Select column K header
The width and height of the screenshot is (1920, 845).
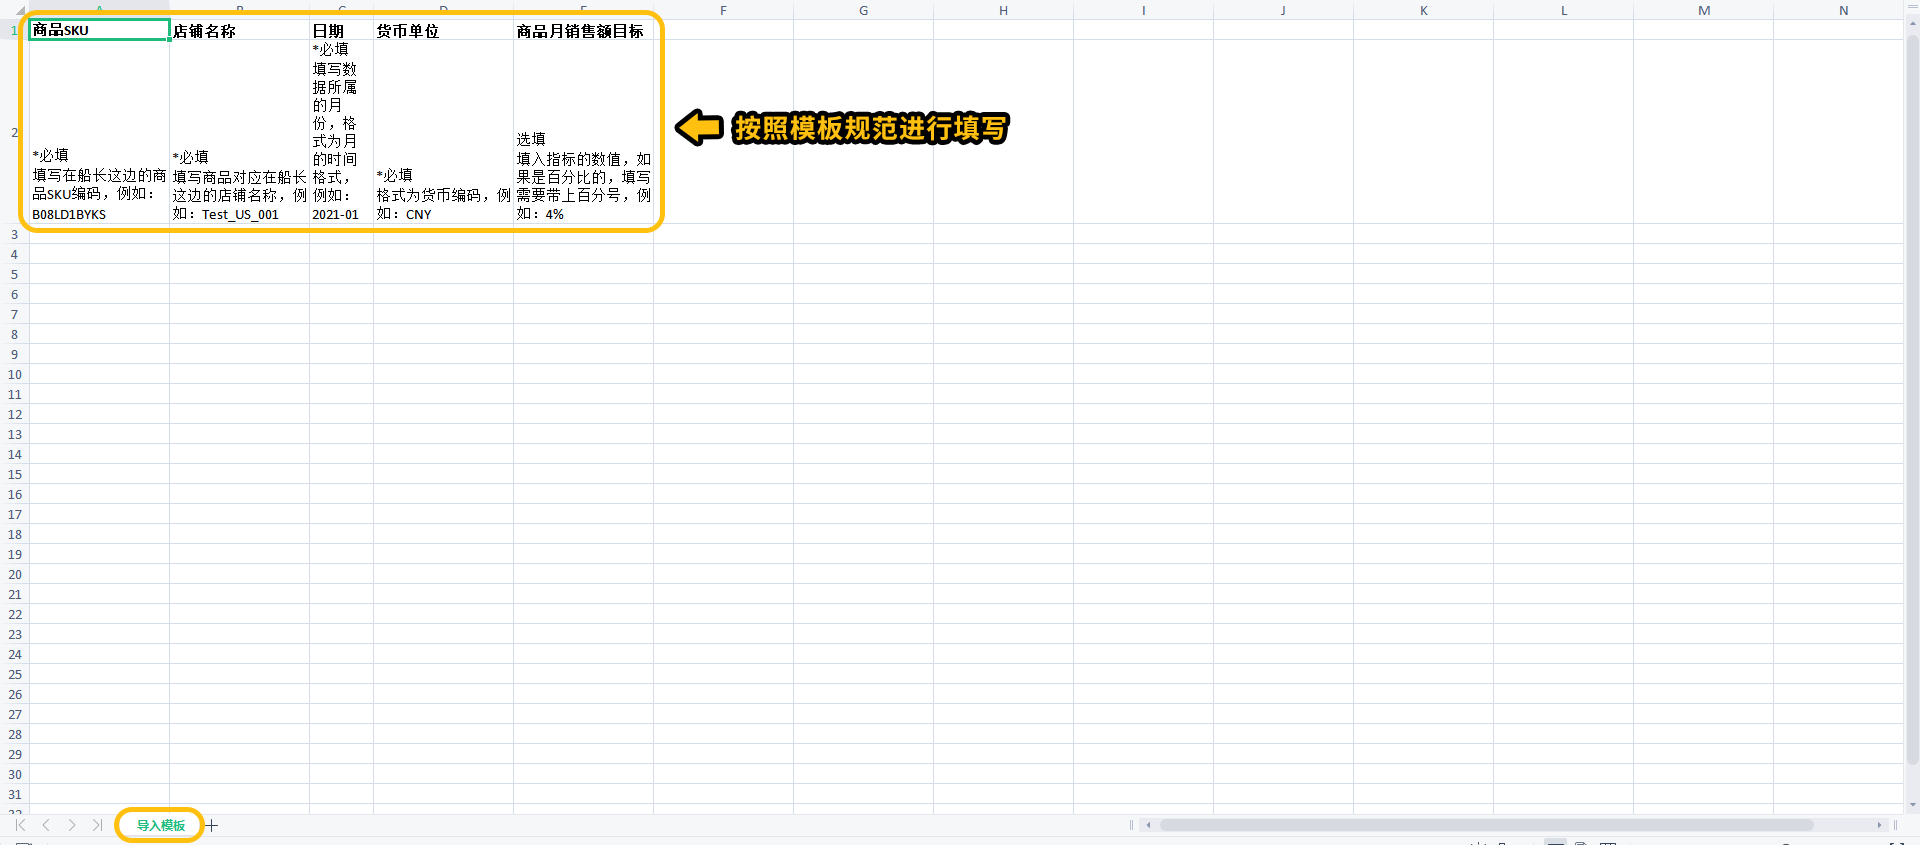coord(1423,10)
